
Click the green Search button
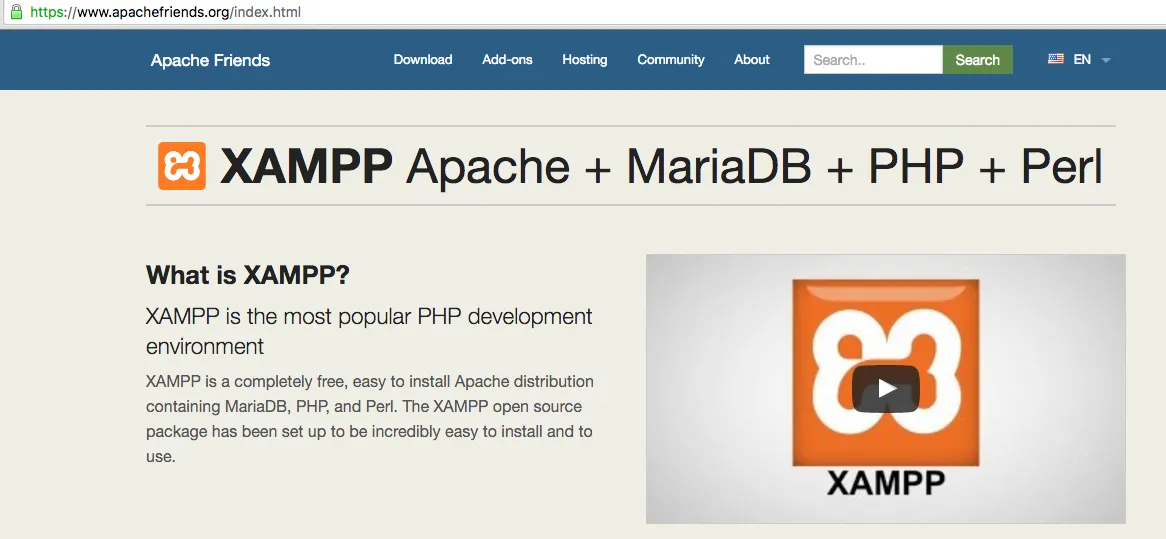(977, 59)
